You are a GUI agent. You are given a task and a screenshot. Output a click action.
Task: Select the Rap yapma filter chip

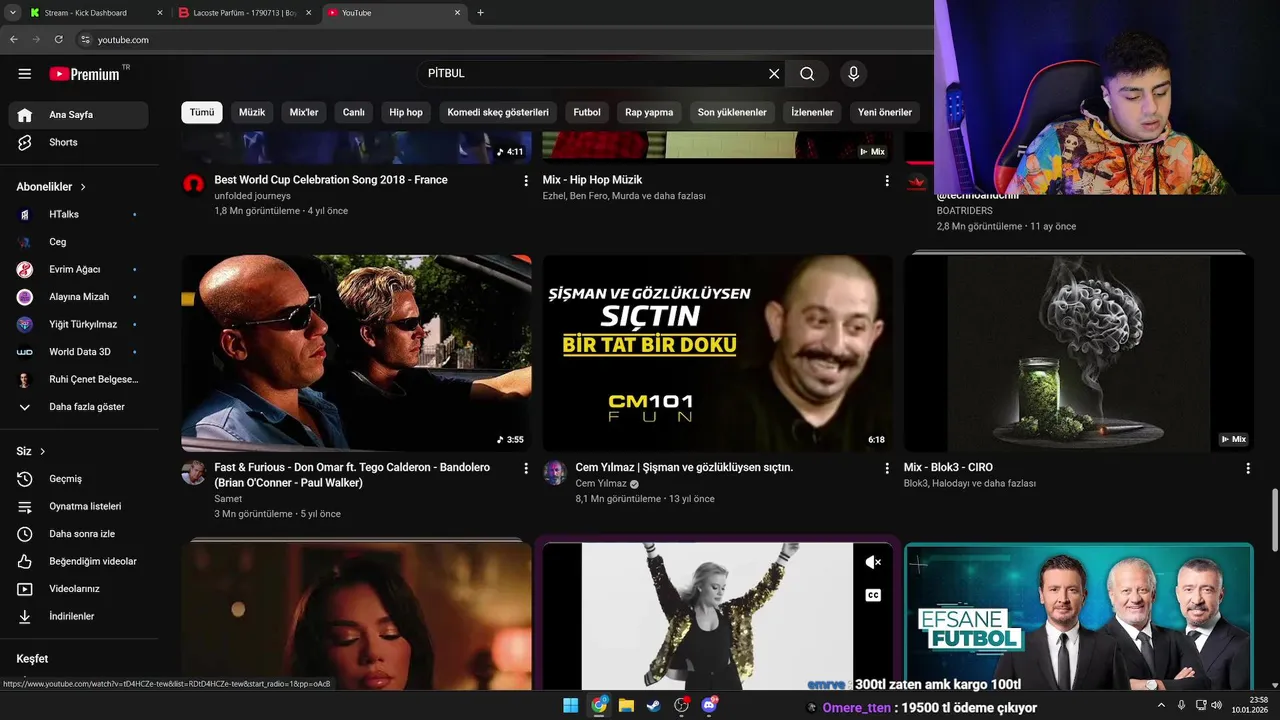649,112
